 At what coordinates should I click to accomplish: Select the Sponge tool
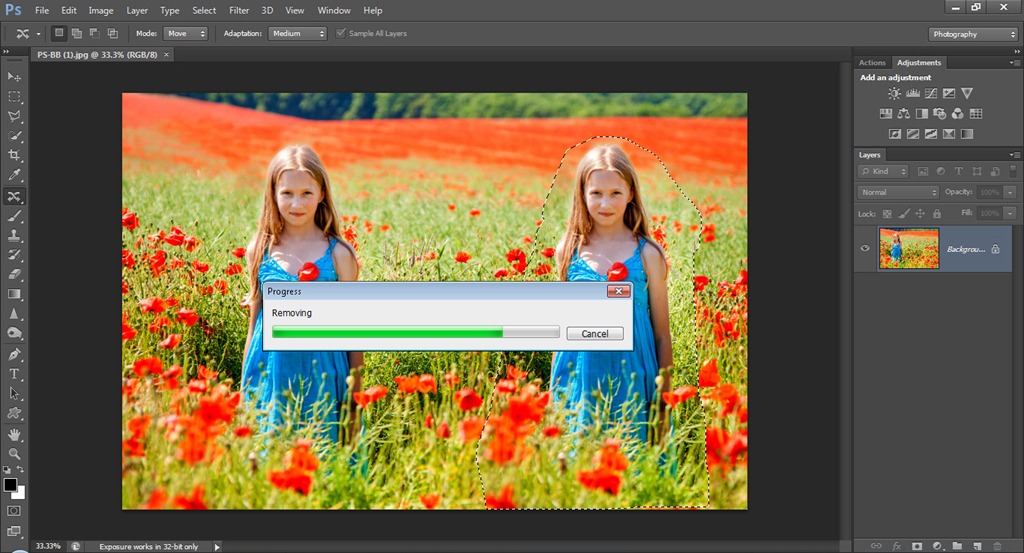pos(14,333)
